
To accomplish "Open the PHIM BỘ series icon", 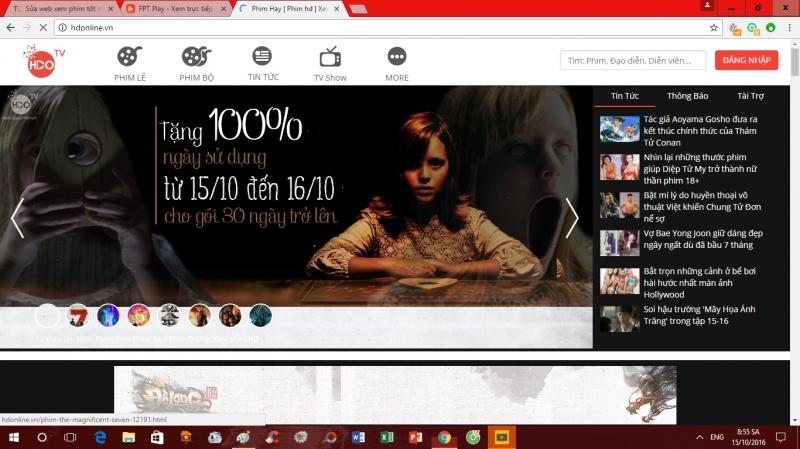I will (196, 57).
